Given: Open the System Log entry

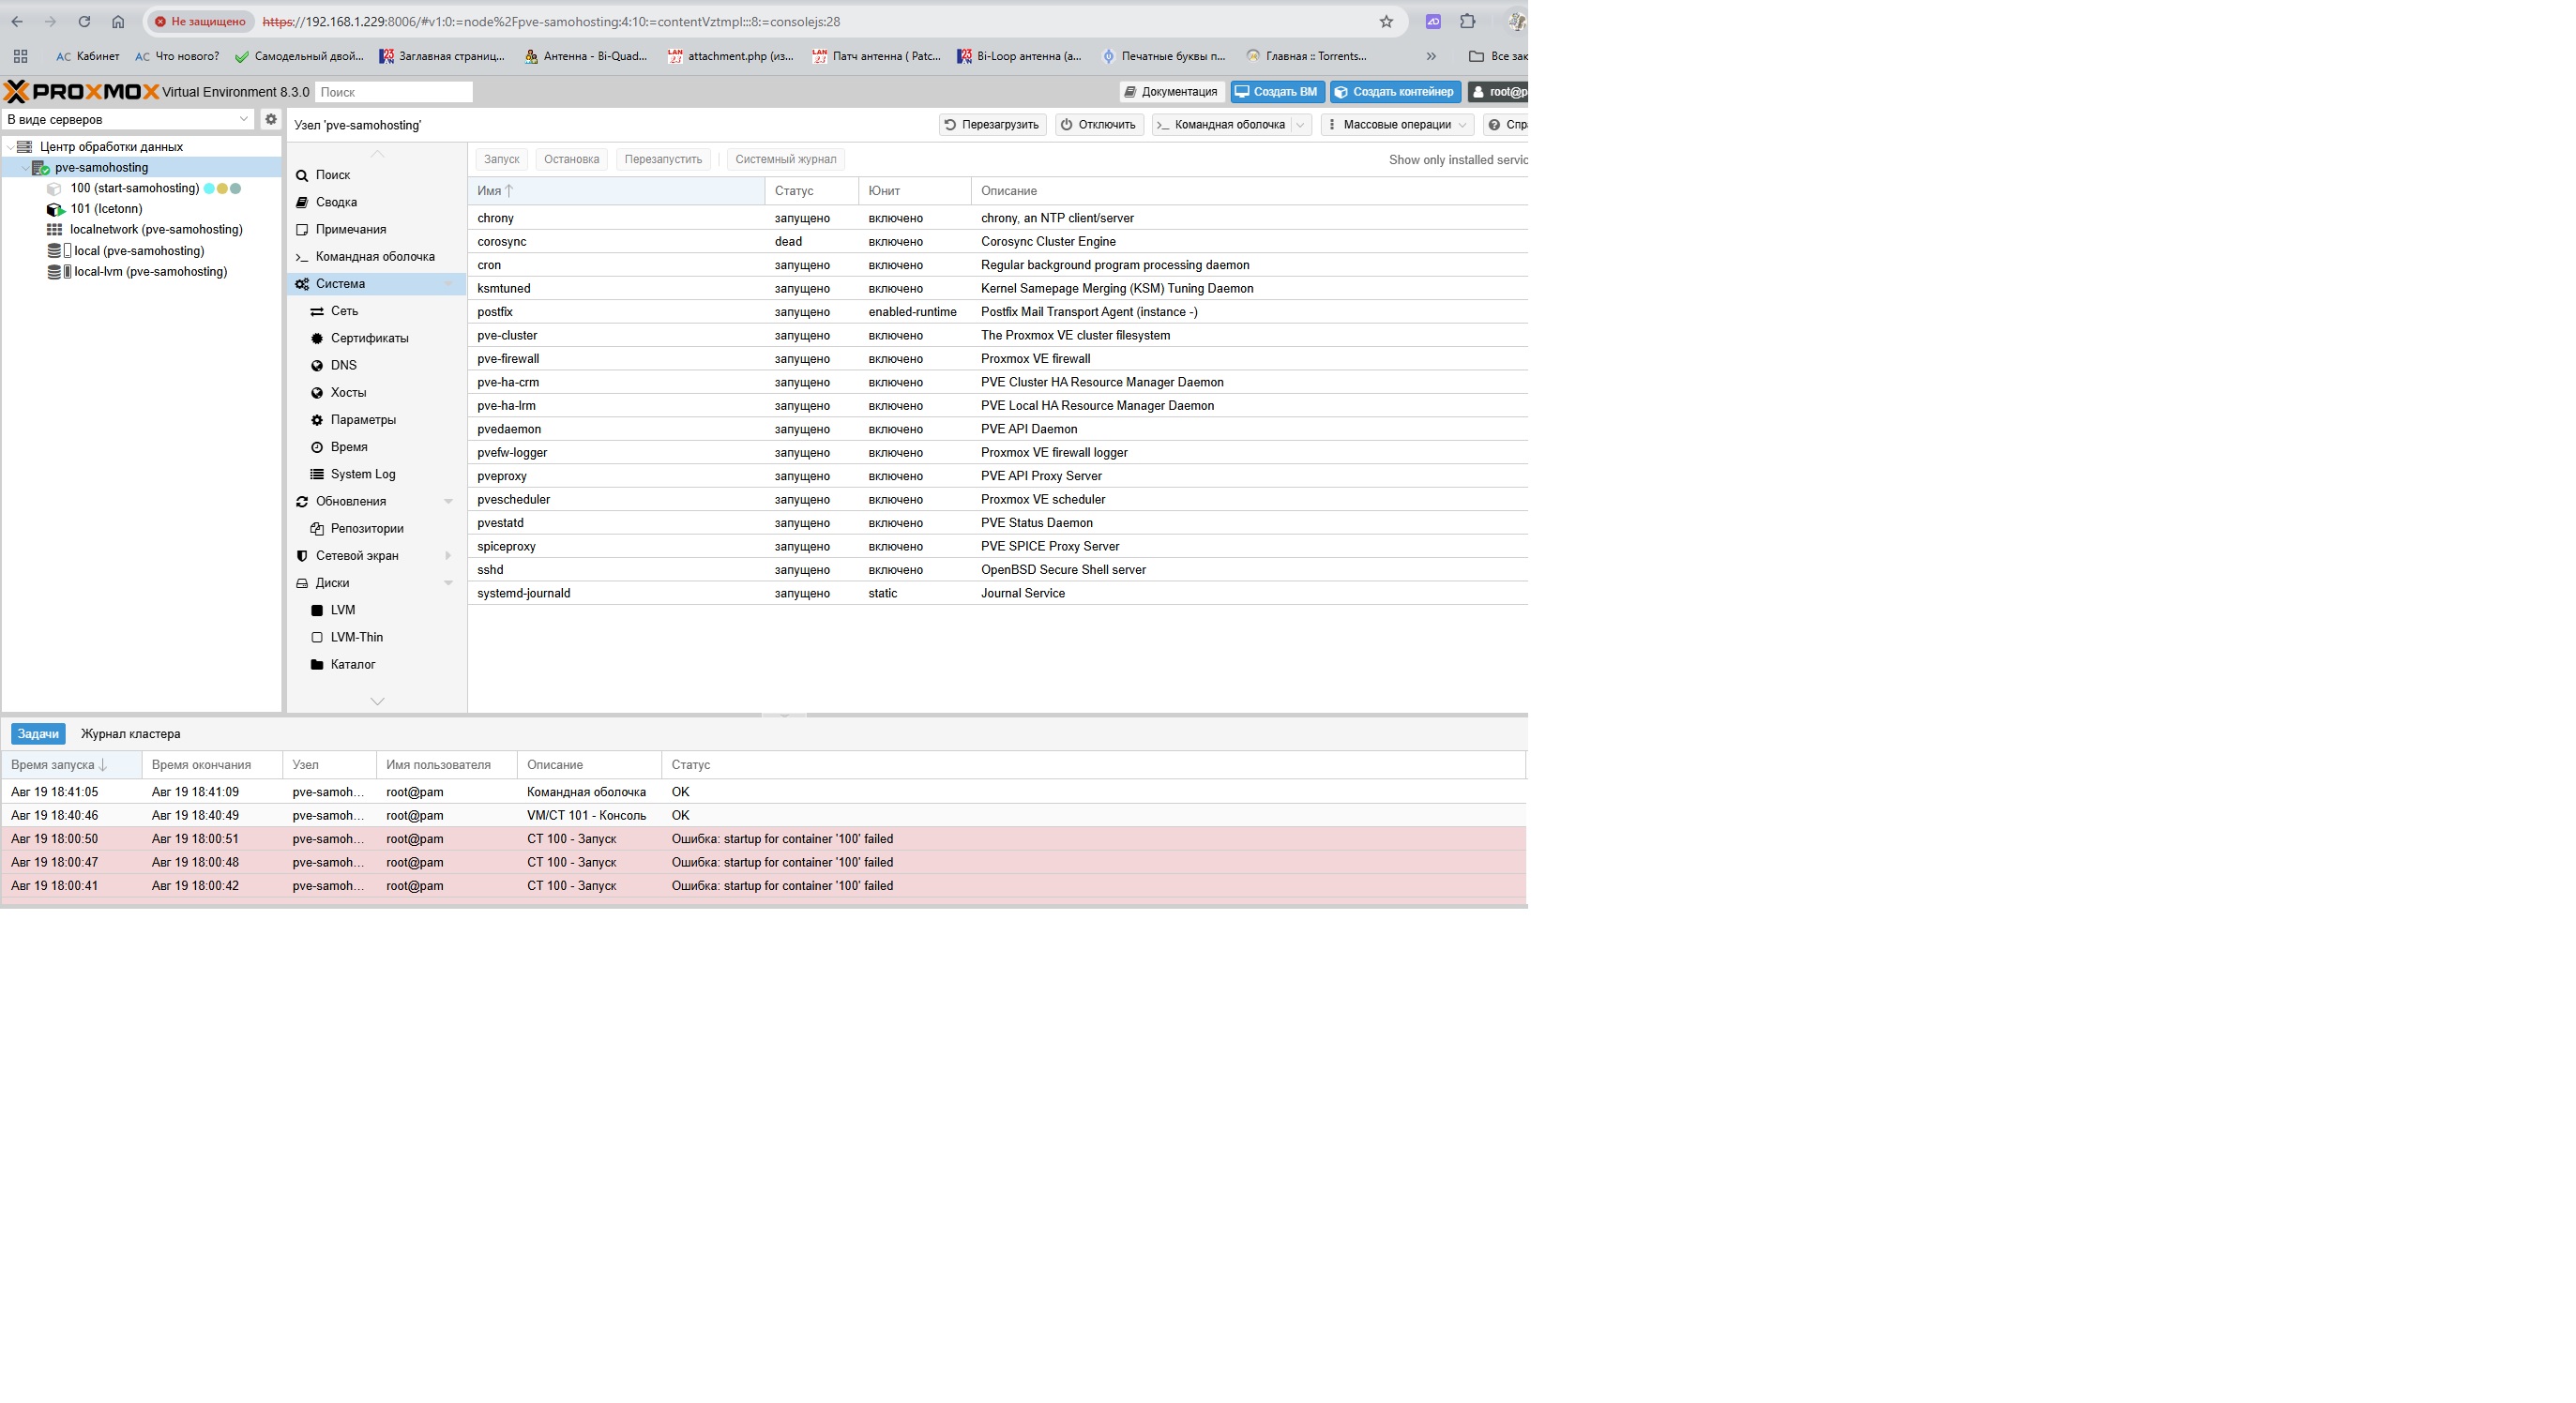Looking at the screenshot, I should [362, 474].
